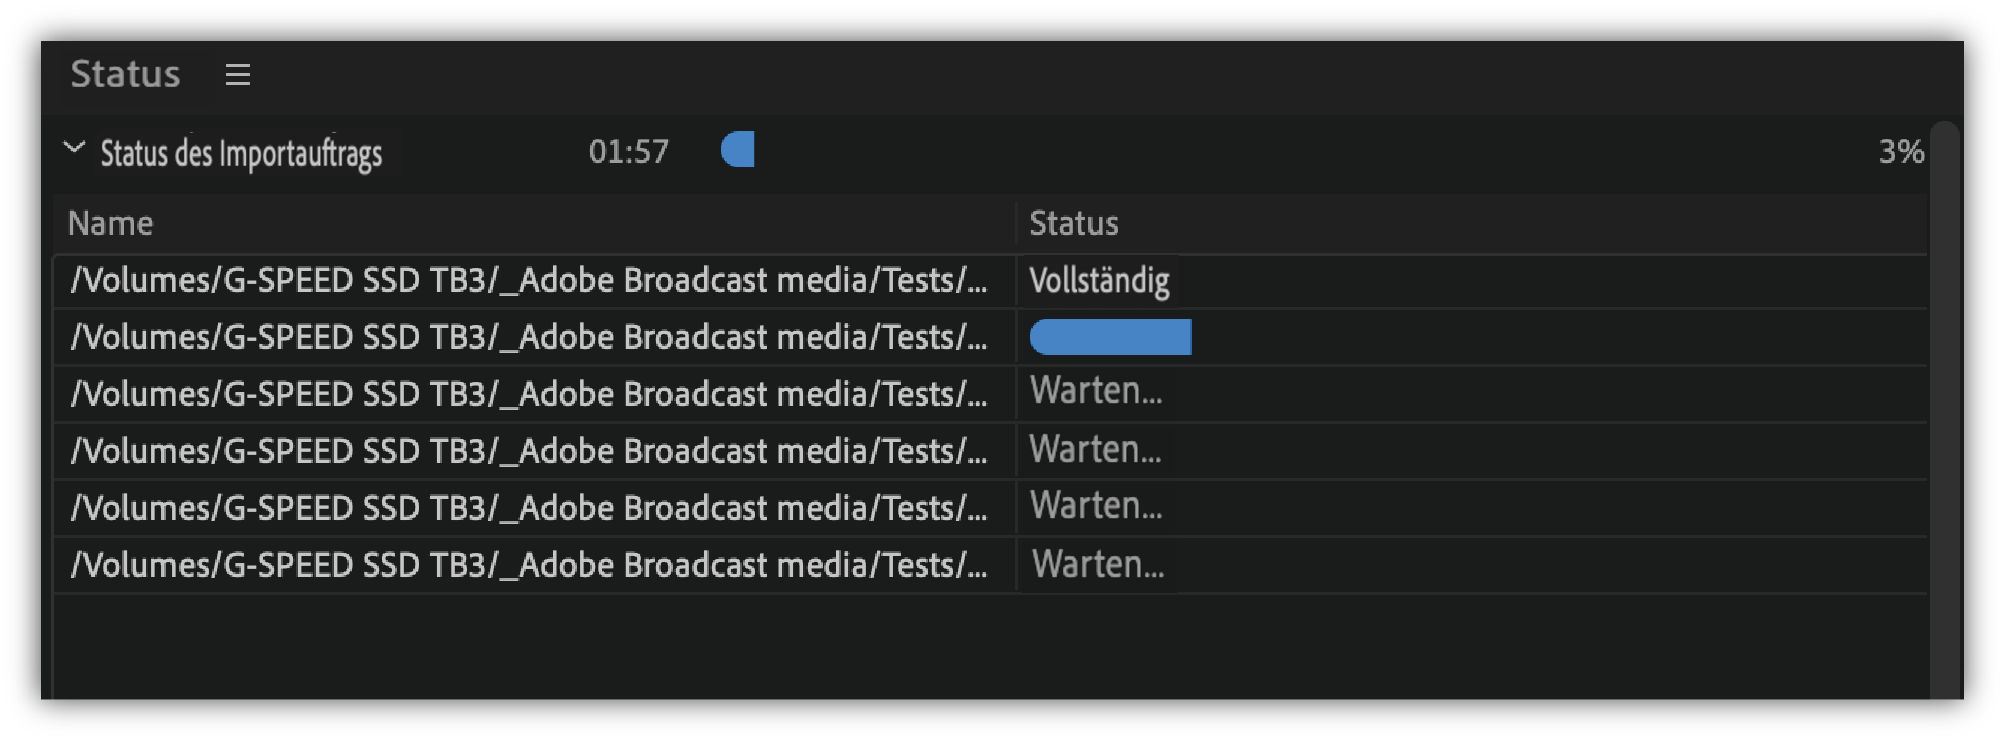Click the vertical scrollbar on the right
The image size is (2009, 744).
pos(1944,400)
